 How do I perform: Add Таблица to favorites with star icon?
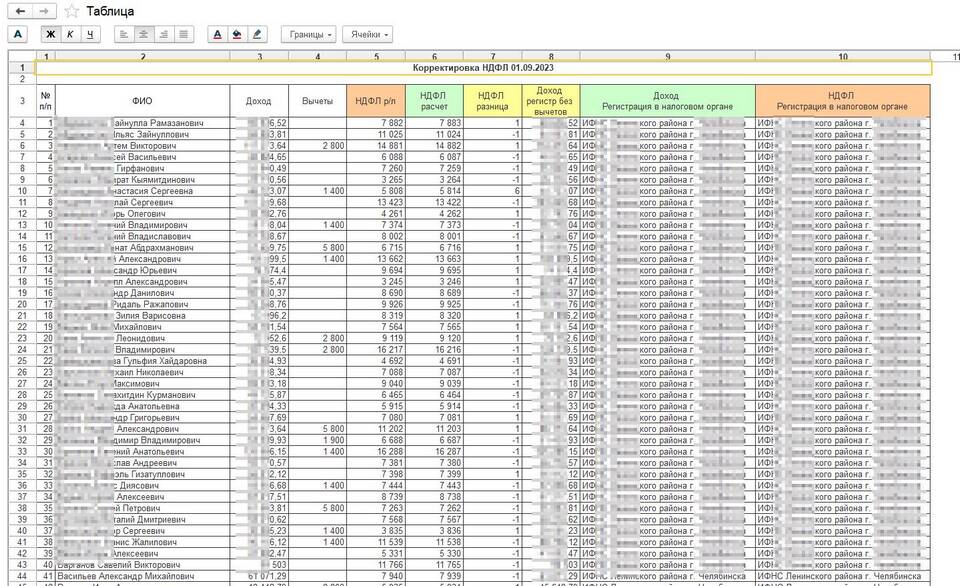[72, 11]
